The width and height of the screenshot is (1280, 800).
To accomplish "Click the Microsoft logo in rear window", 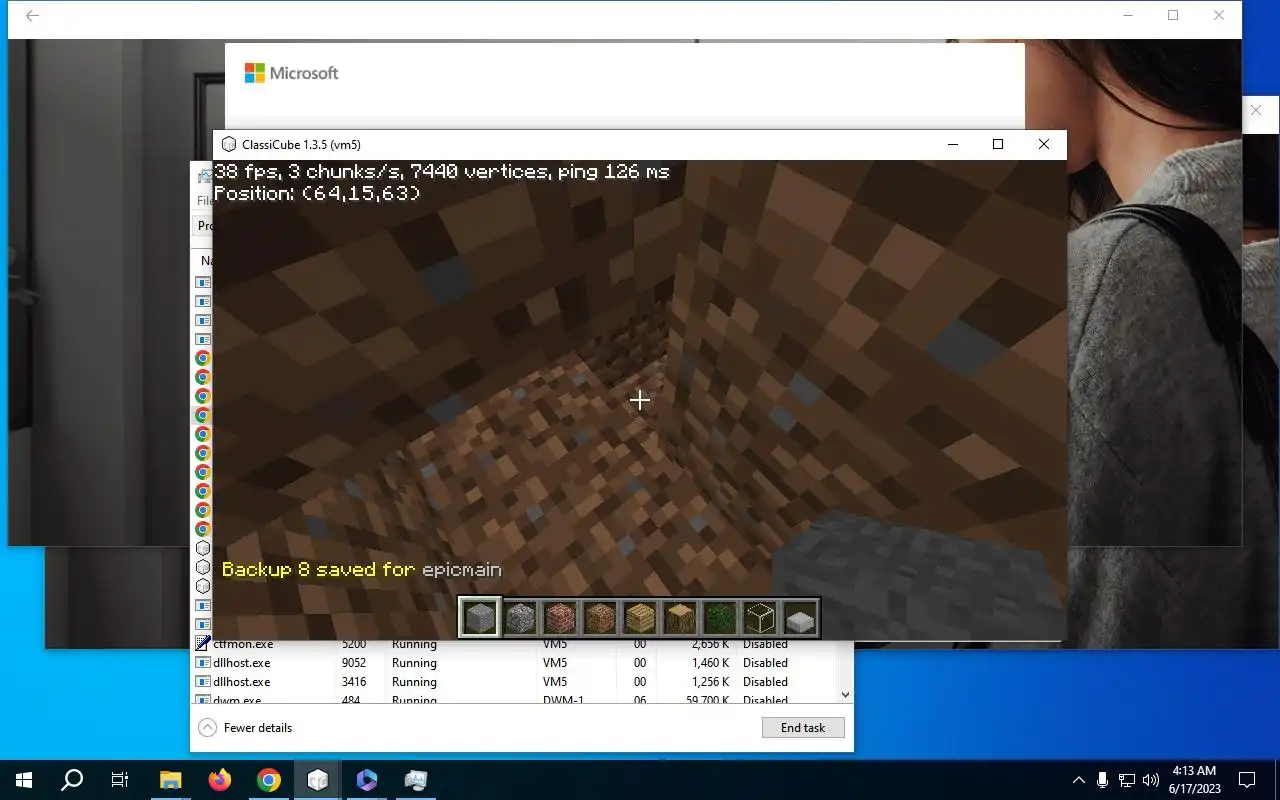I will [x=292, y=73].
